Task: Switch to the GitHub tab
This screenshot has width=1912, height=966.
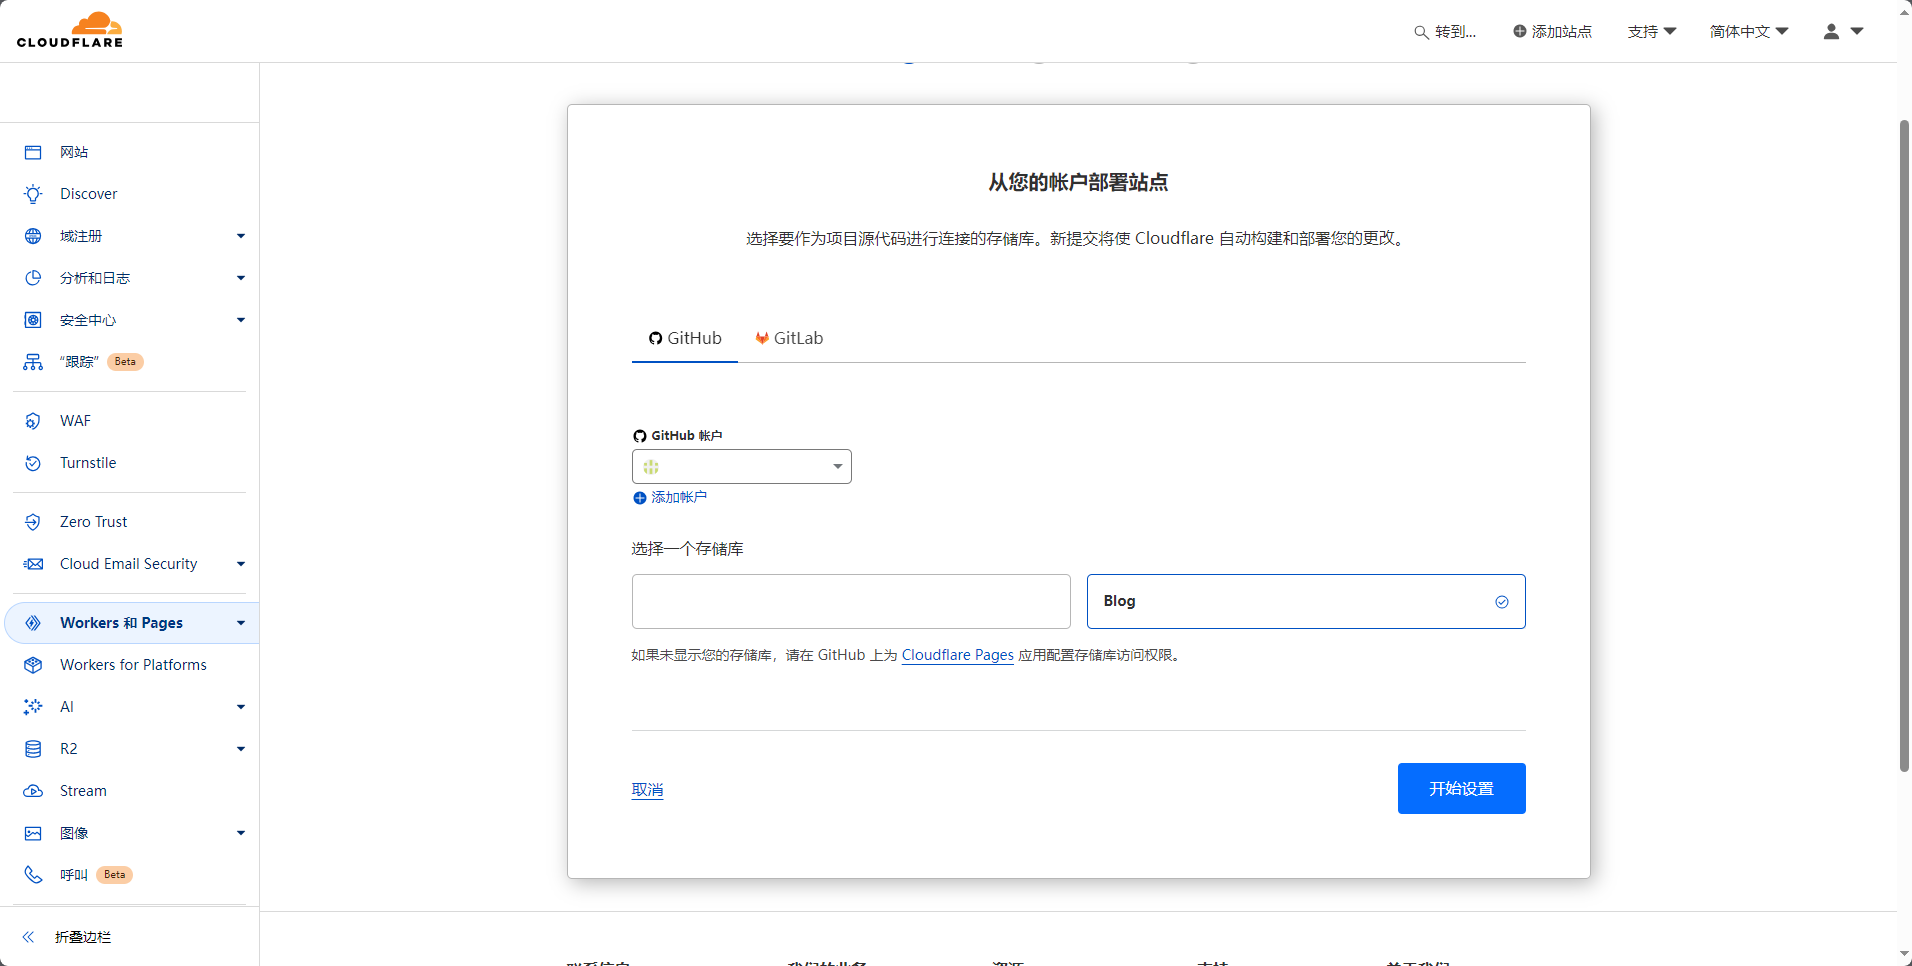Action: (685, 338)
